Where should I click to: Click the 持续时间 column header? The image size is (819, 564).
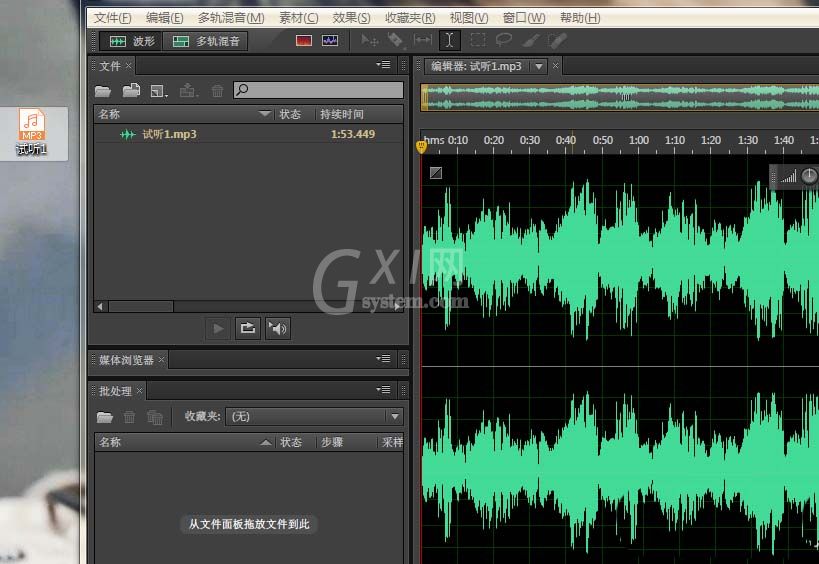coord(342,114)
